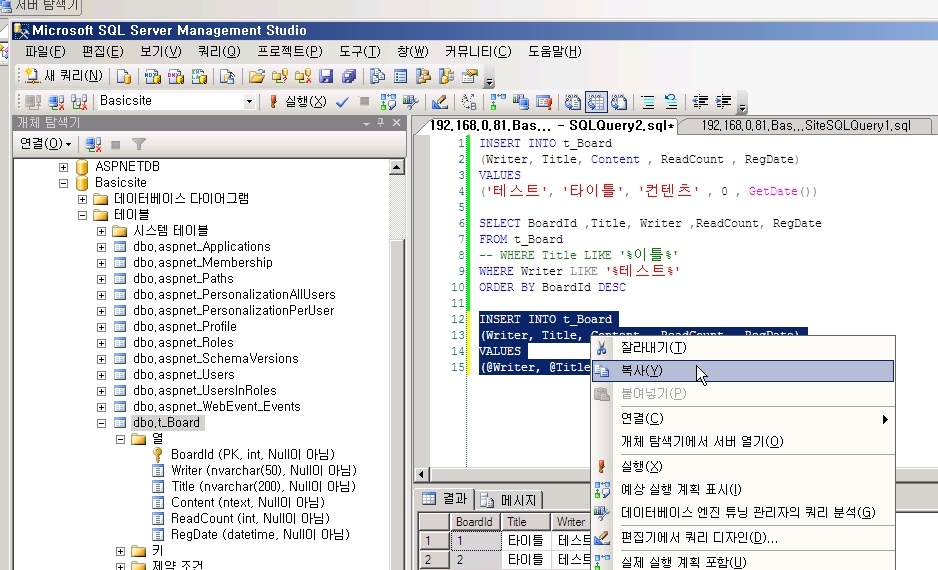Open the Window (창) menu

(412, 51)
